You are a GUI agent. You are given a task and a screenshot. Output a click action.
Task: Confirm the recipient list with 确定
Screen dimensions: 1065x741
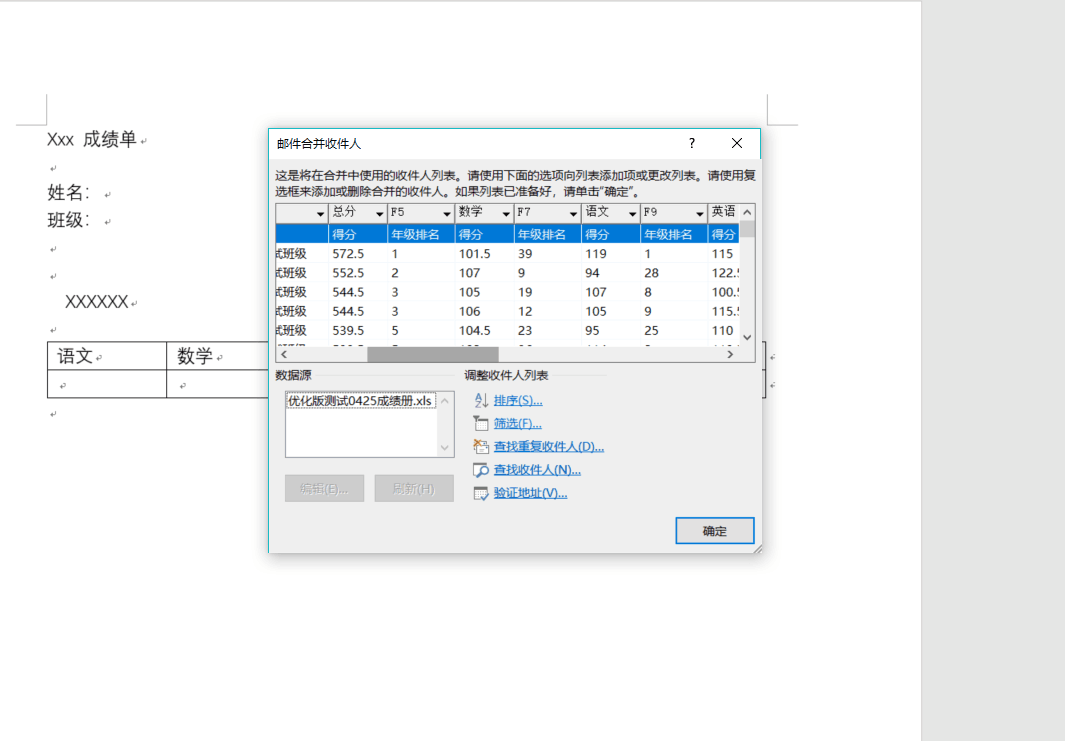point(714,531)
